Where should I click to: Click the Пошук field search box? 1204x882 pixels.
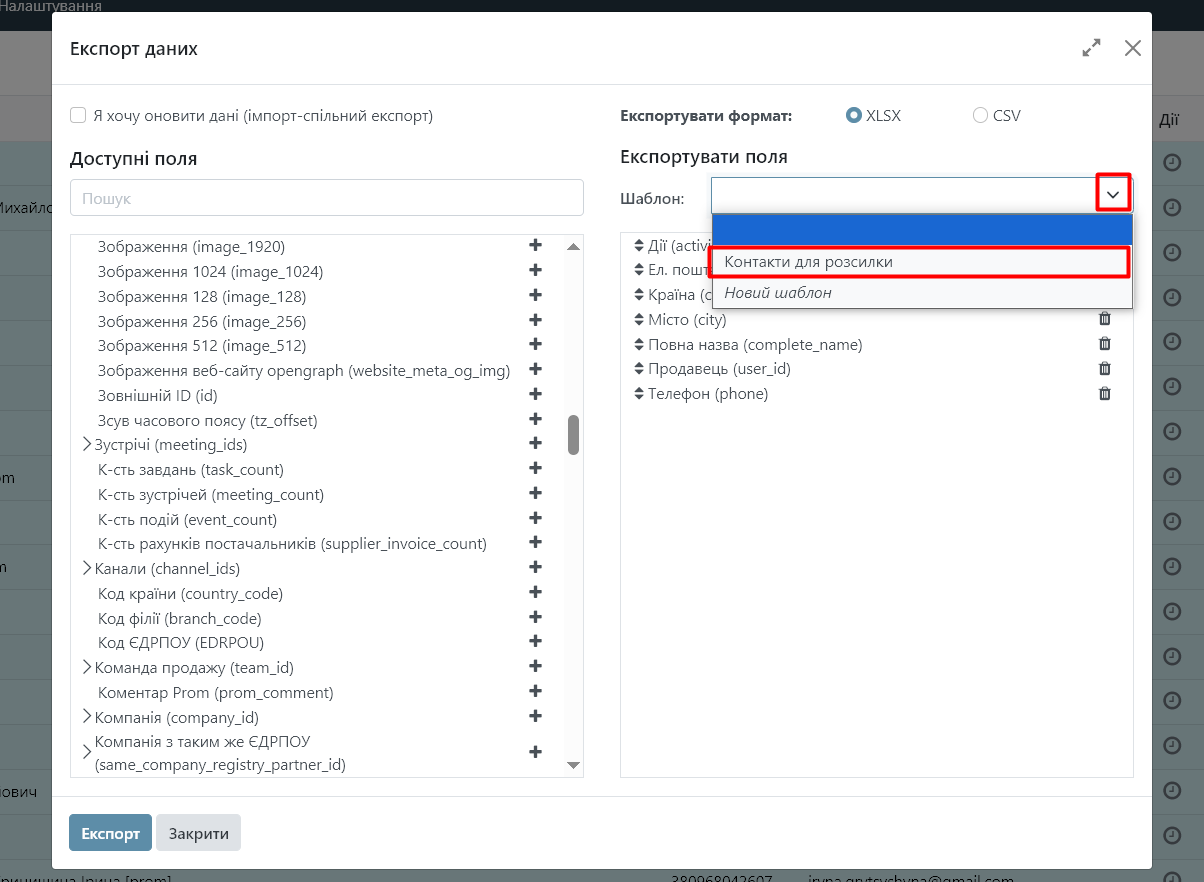326,198
